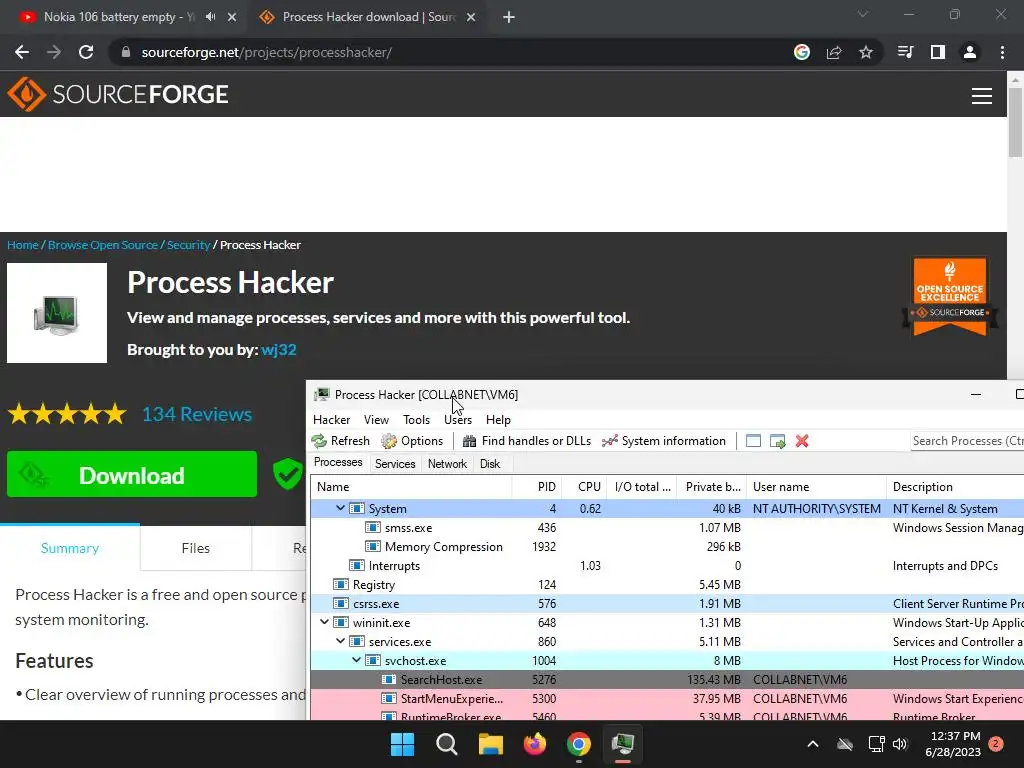Open the wj32 author link
The width and height of the screenshot is (1024, 768).
[x=279, y=350]
